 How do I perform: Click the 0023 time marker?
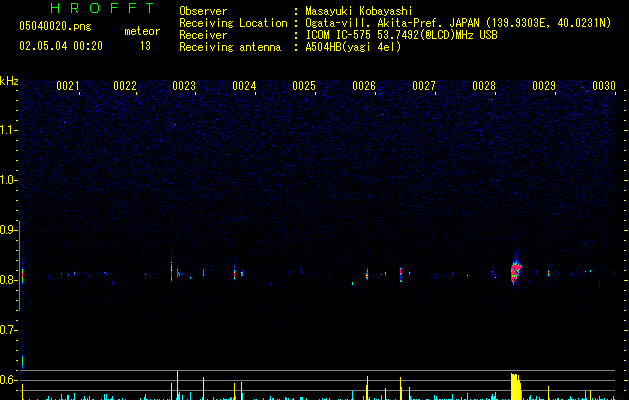point(184,86)
